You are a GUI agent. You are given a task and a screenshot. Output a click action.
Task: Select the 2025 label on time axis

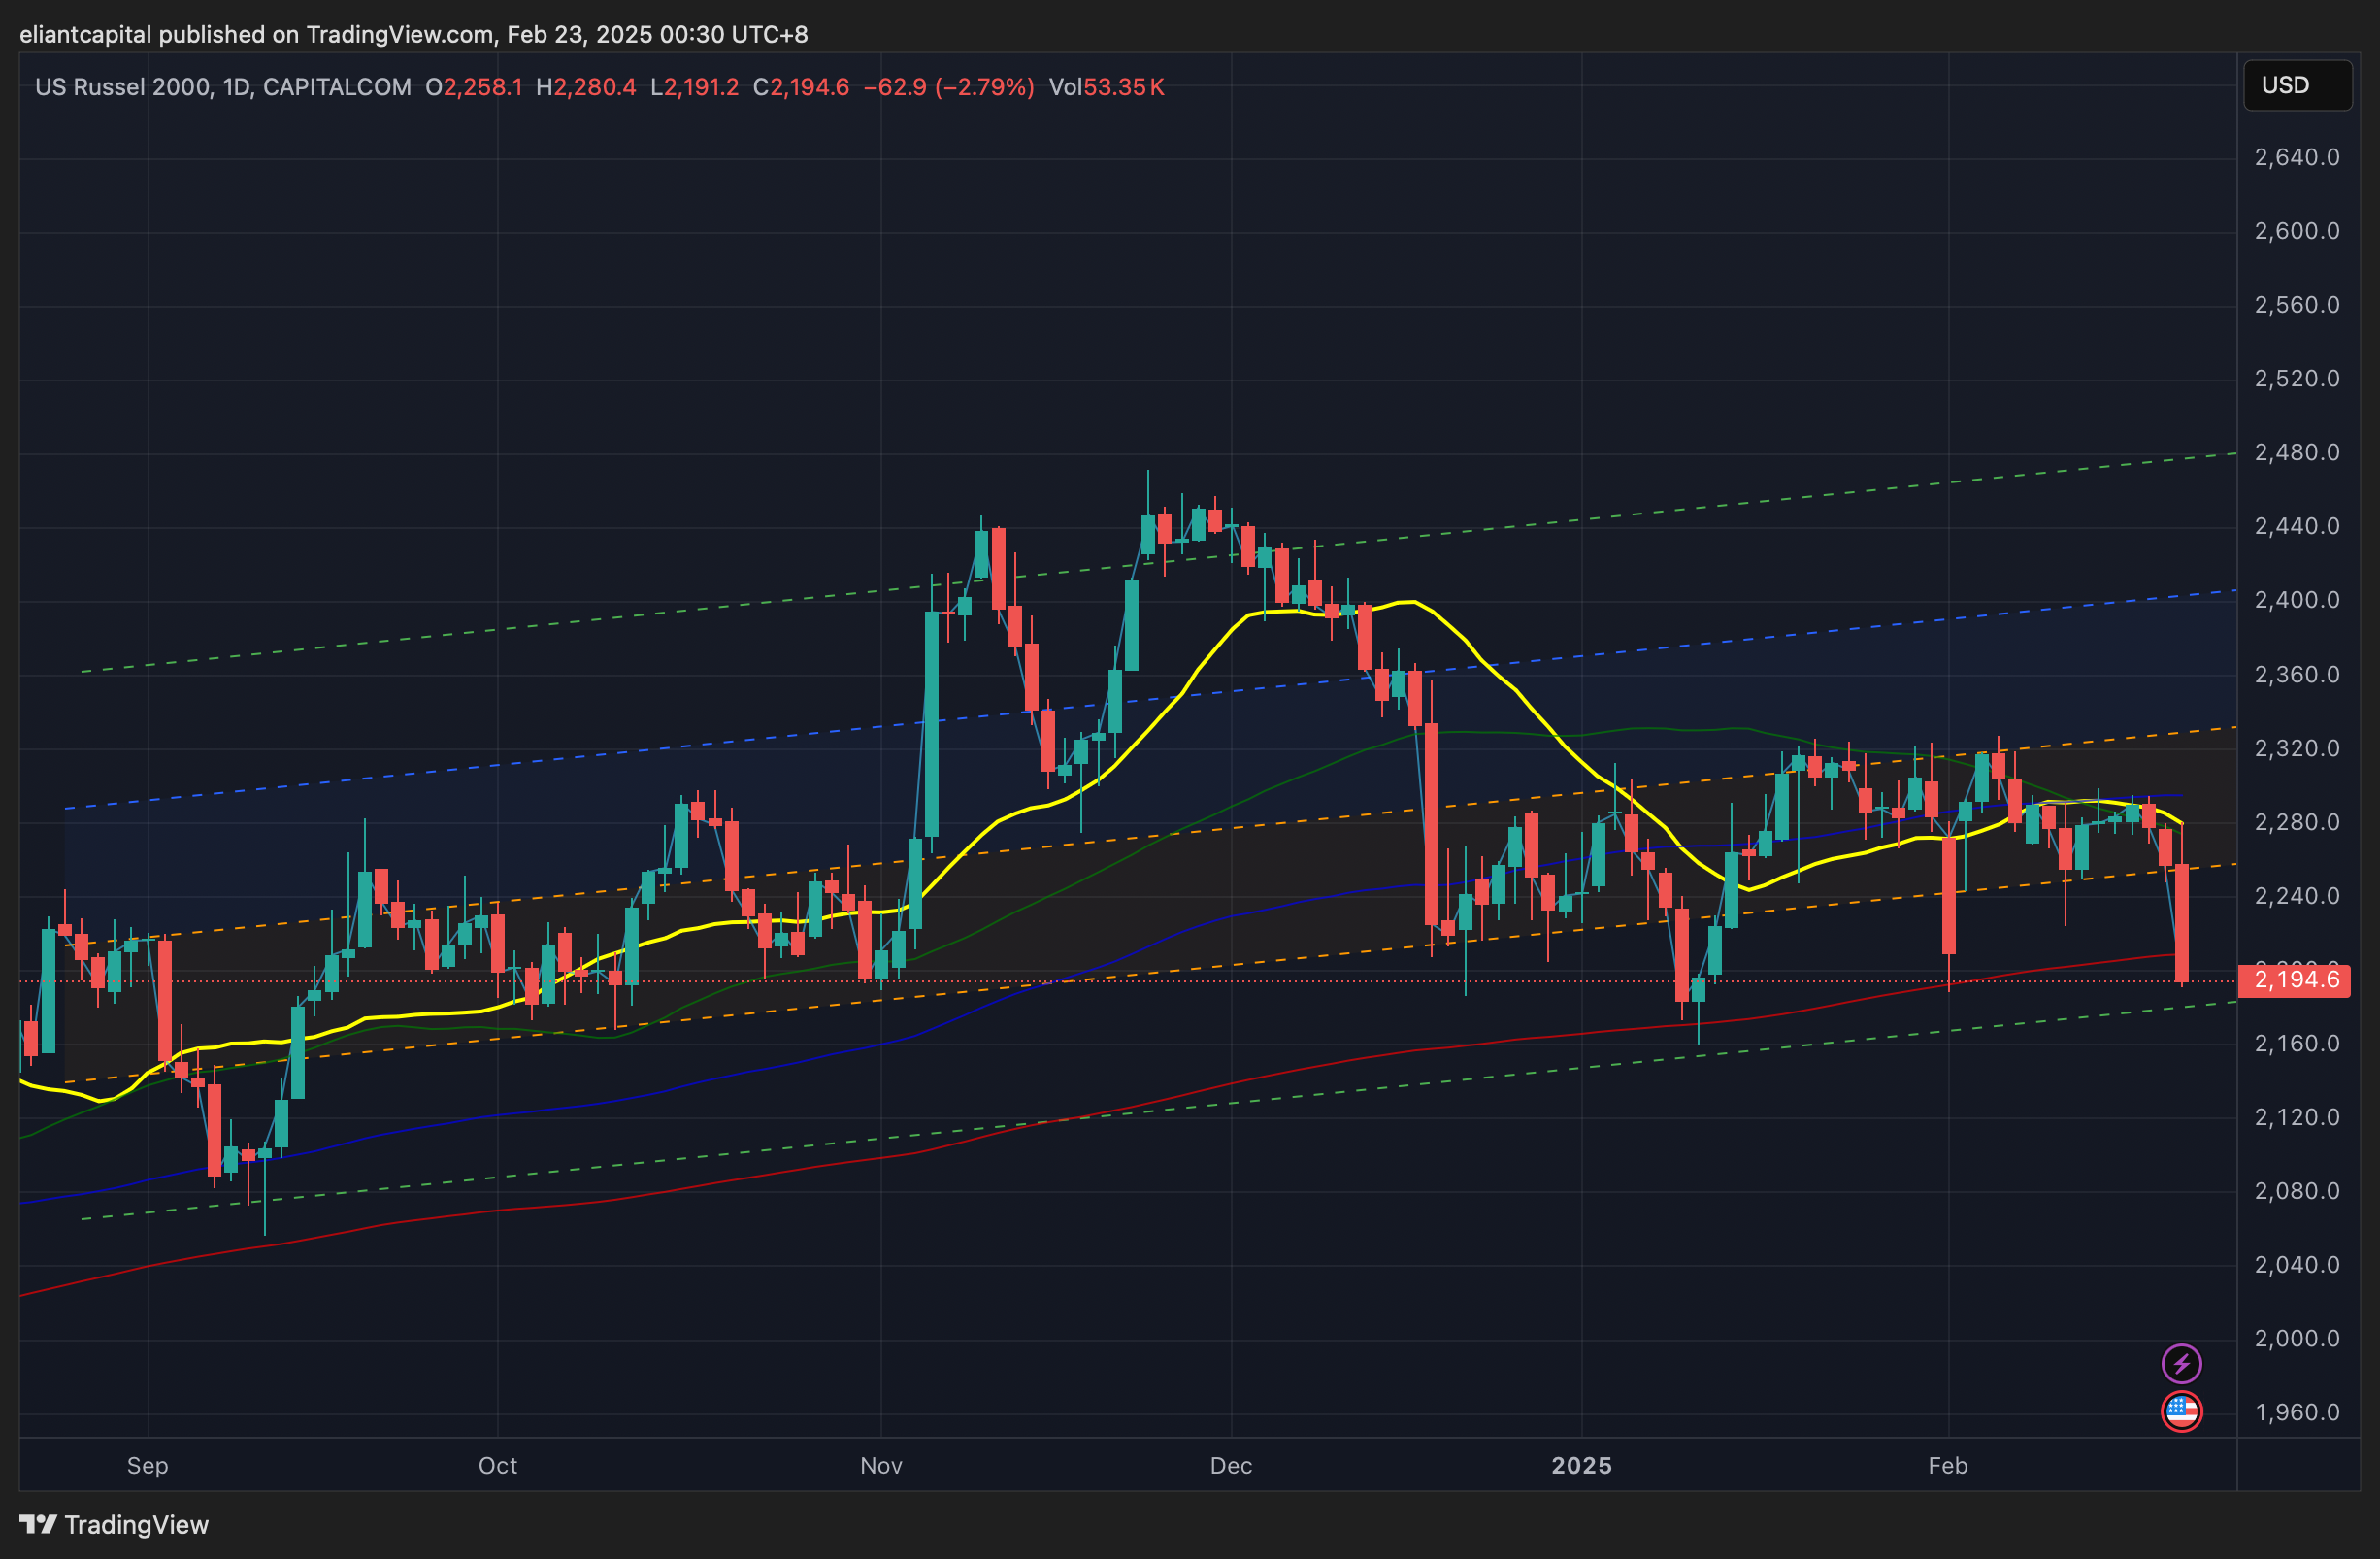1581,1465
